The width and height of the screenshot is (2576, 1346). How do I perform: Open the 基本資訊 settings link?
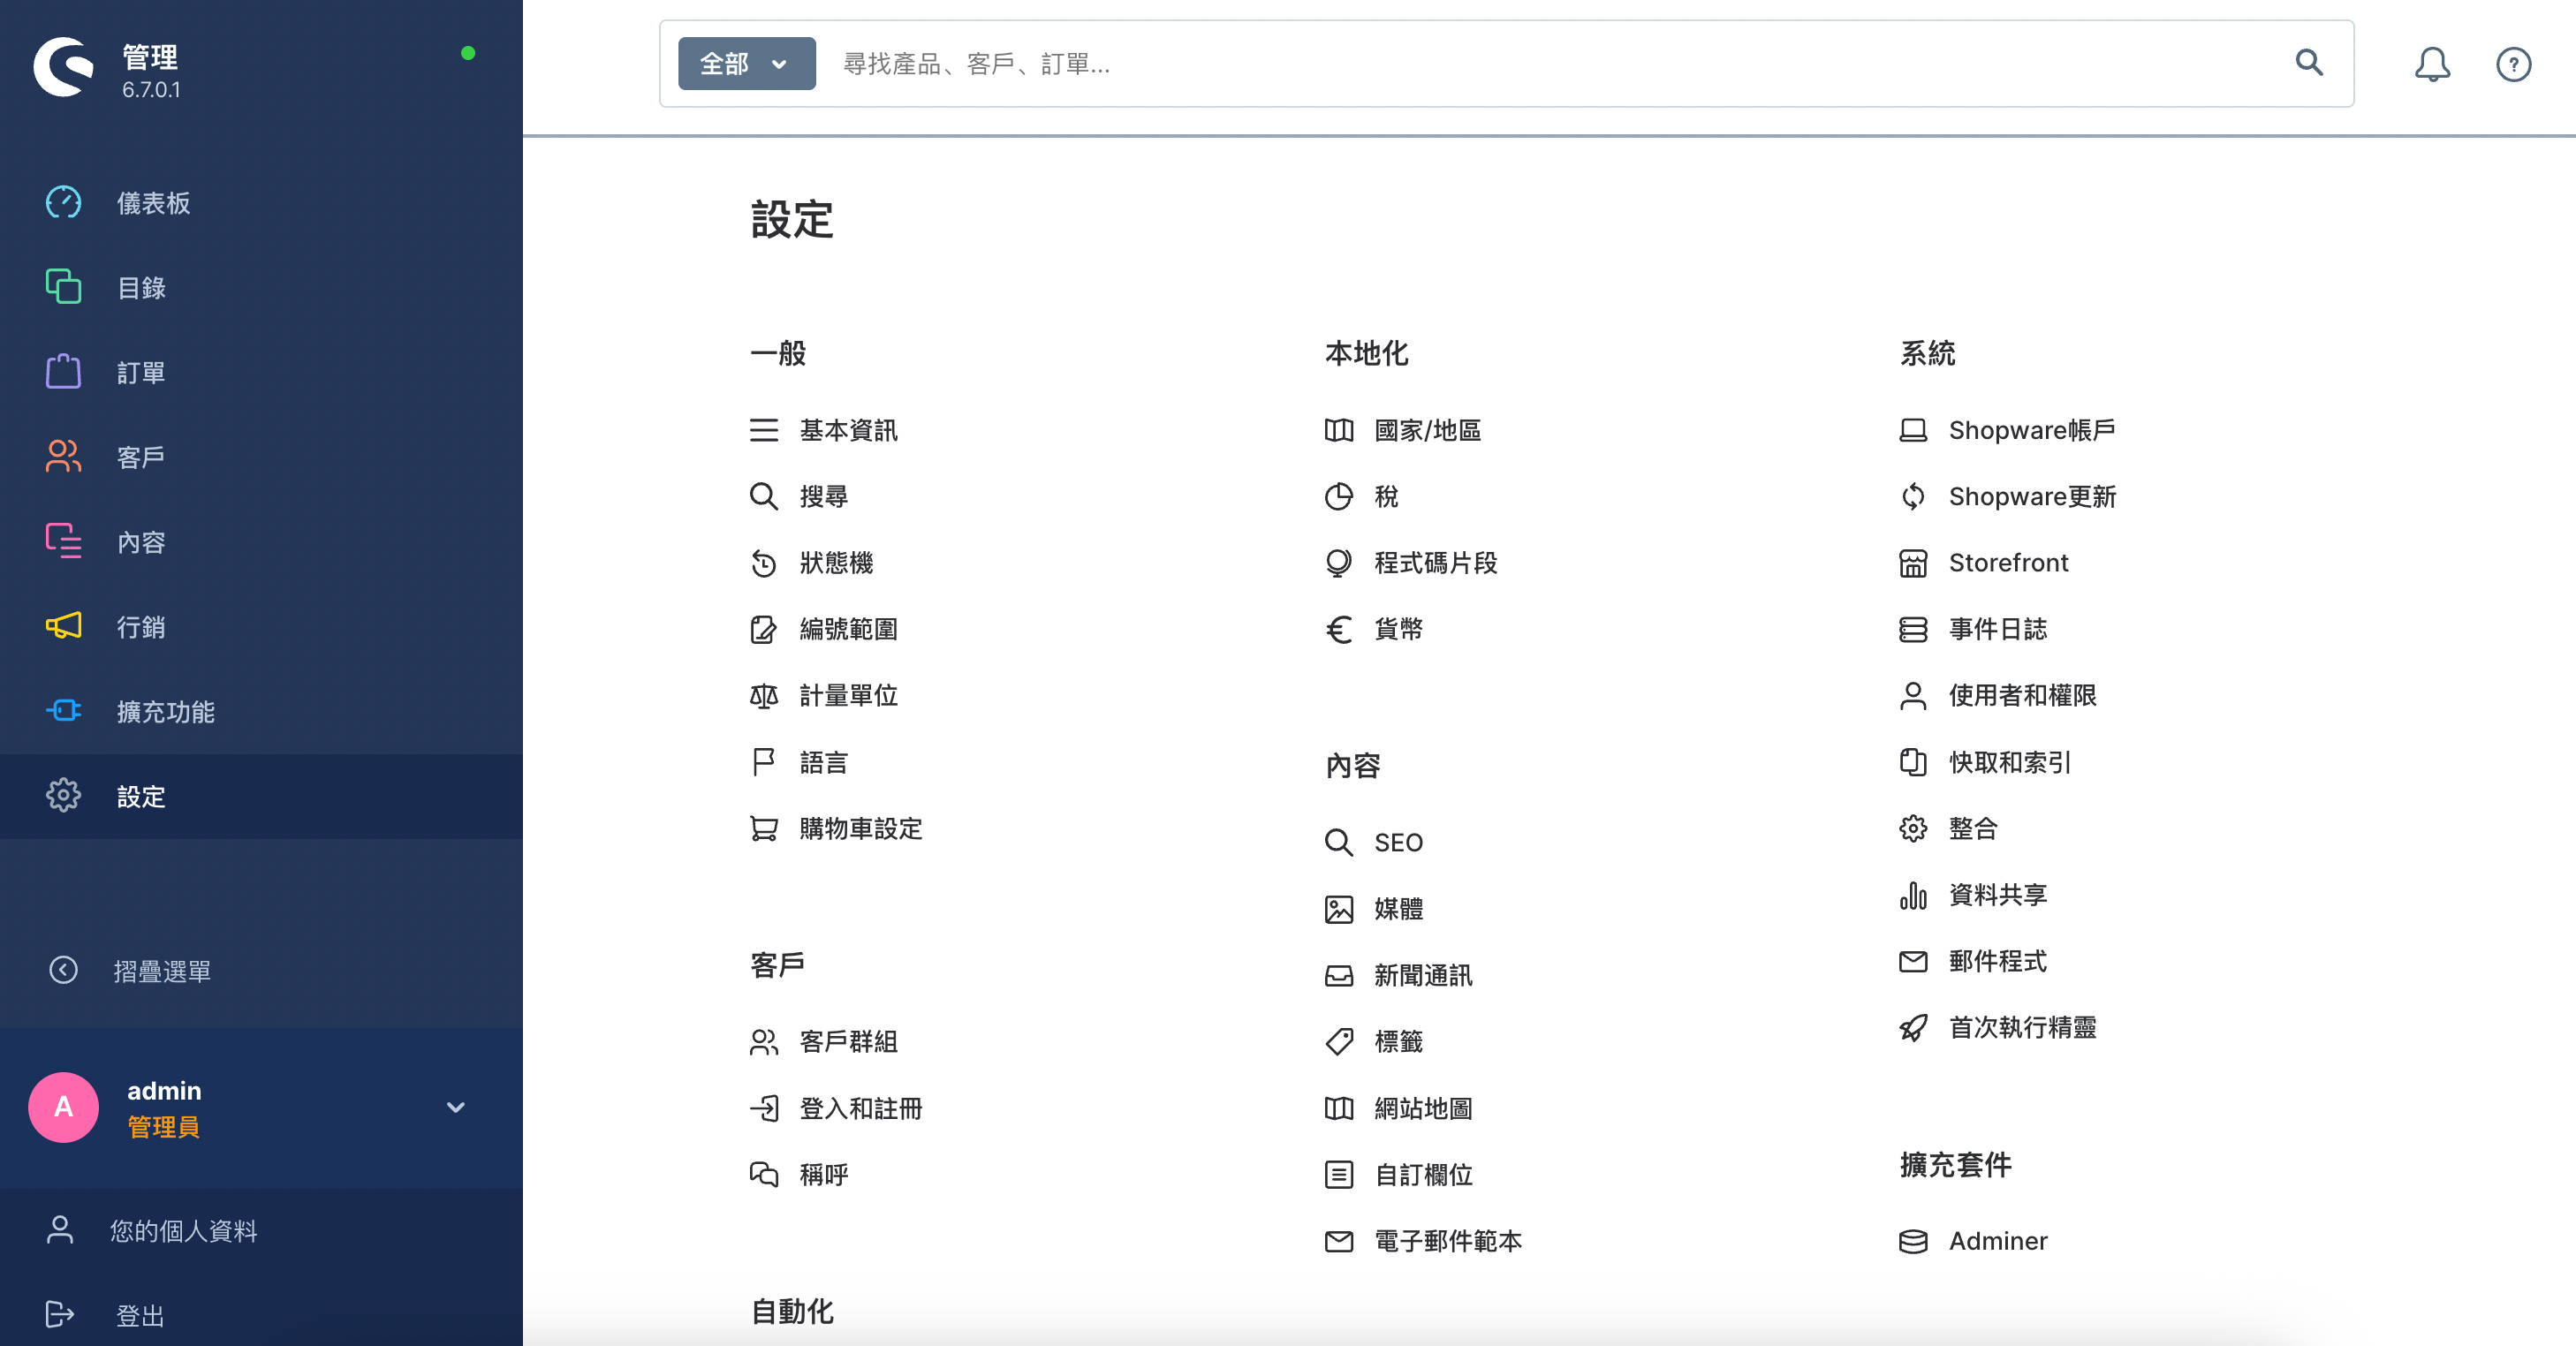pyautogui.click(x=848, y=430)
